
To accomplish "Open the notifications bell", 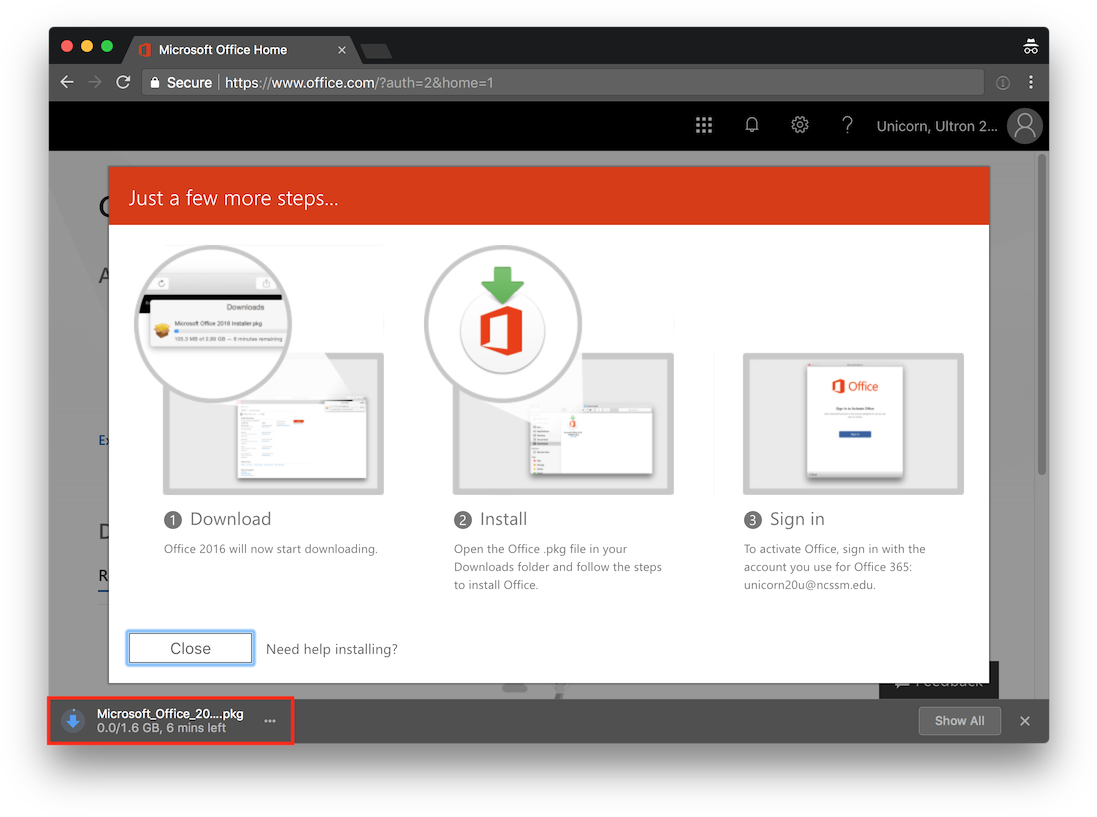I will pos(752,124).
